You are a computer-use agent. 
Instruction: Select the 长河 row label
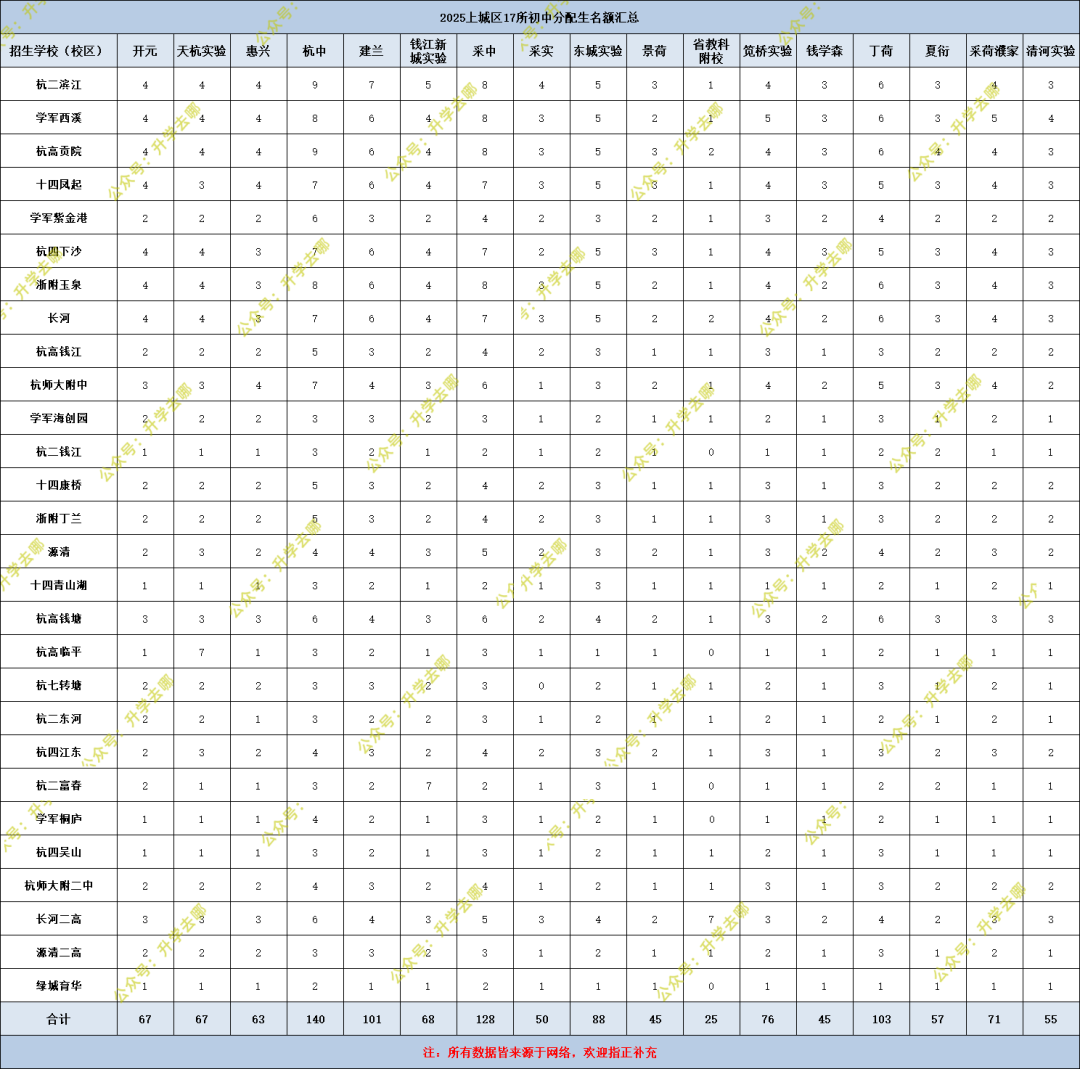(x=59, y=318)
